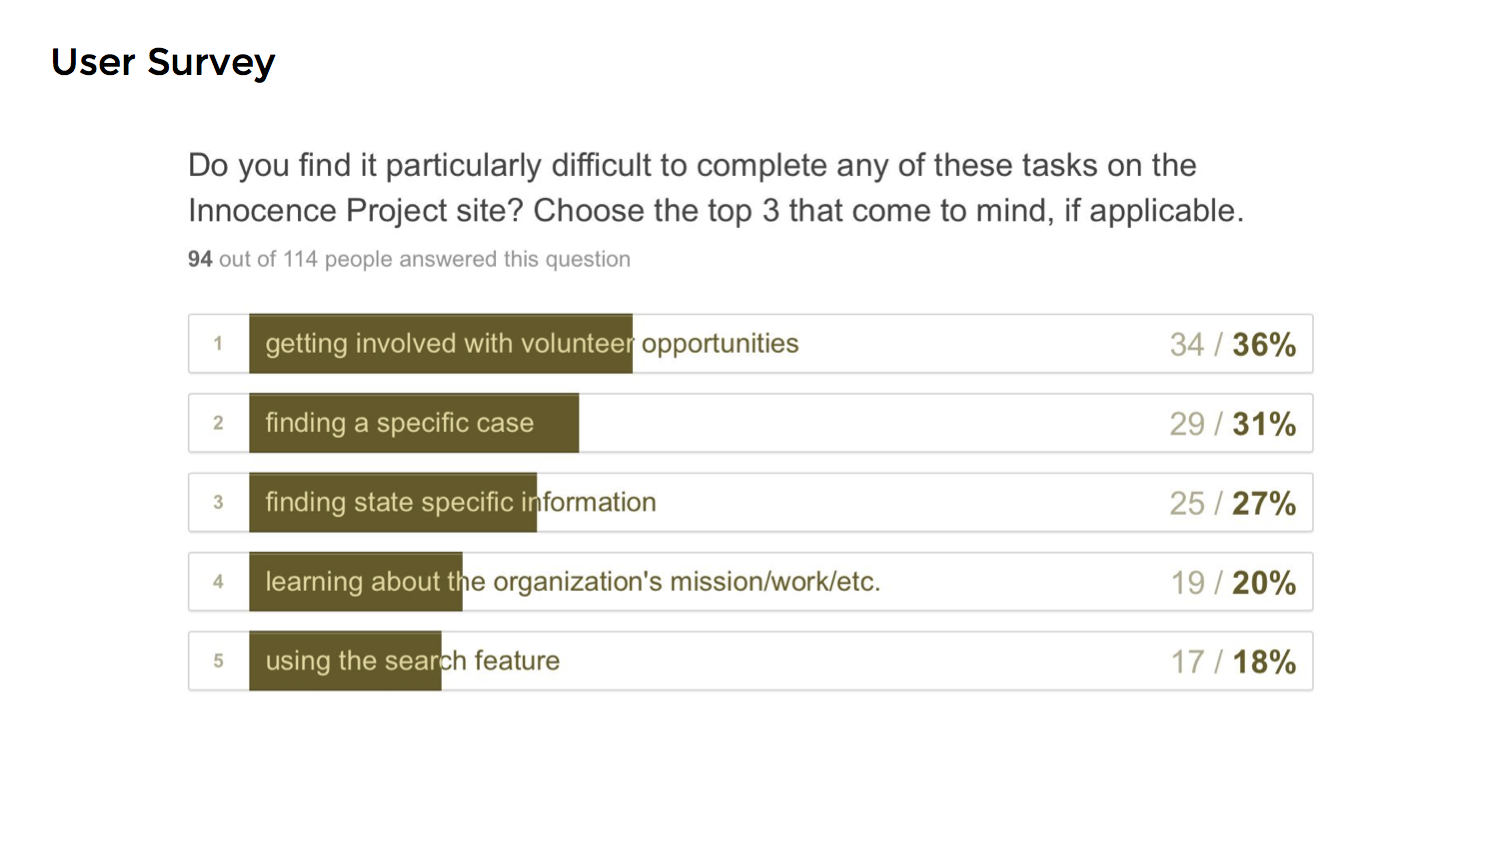This screenshot has width=1500, height=843.
Task: Click rank number 5 cell
Action: click(219, 661)
